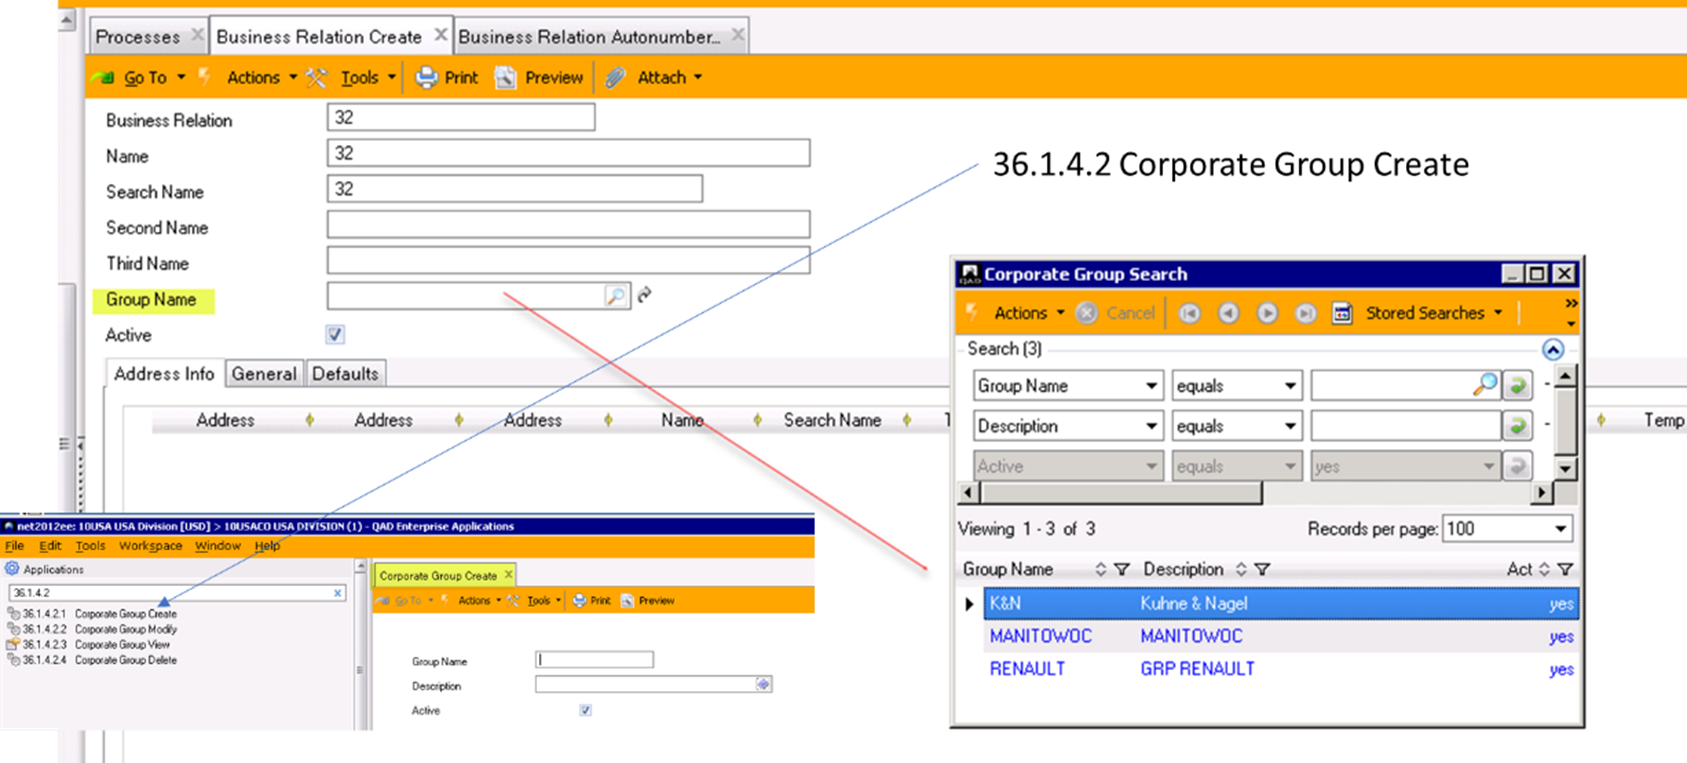Click the Group Name field lookup magnifier
The width and height of the screenshot is (1687, 763).
coord(615,296)
